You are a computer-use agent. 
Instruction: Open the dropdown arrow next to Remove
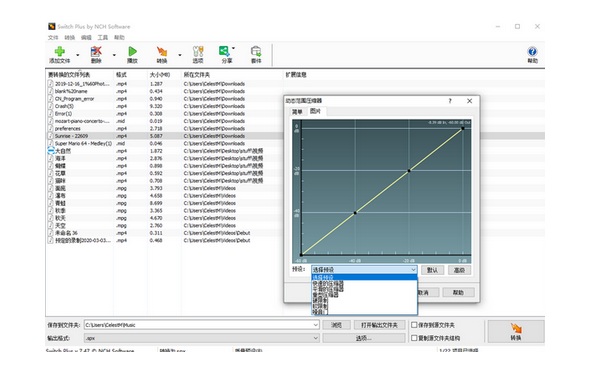[114, 55]
